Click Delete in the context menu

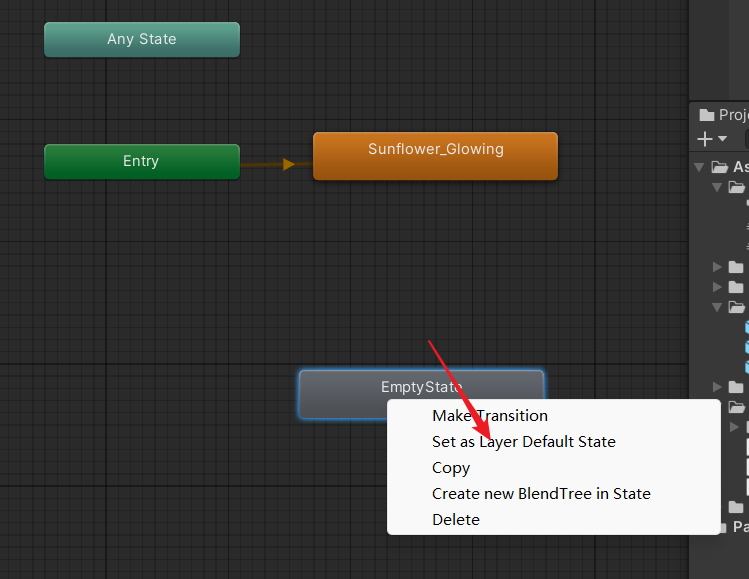tap(455, 519)
